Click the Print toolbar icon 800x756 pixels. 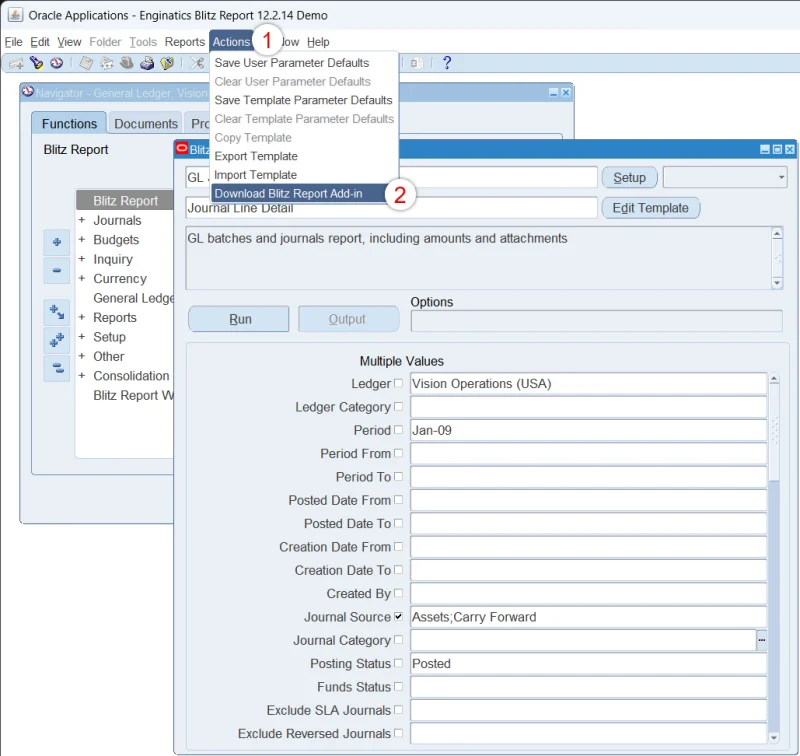coord(147,63)
